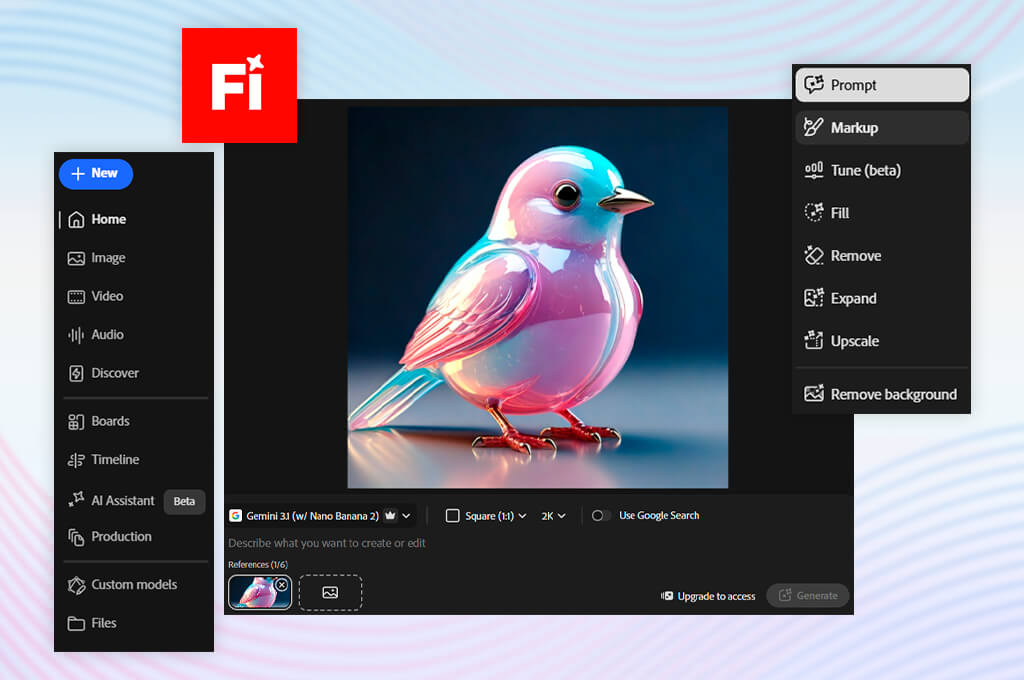Open the Files folder icon
Image resolution: width=1024 pixels, height=680 pixels.
click(76, 623)
